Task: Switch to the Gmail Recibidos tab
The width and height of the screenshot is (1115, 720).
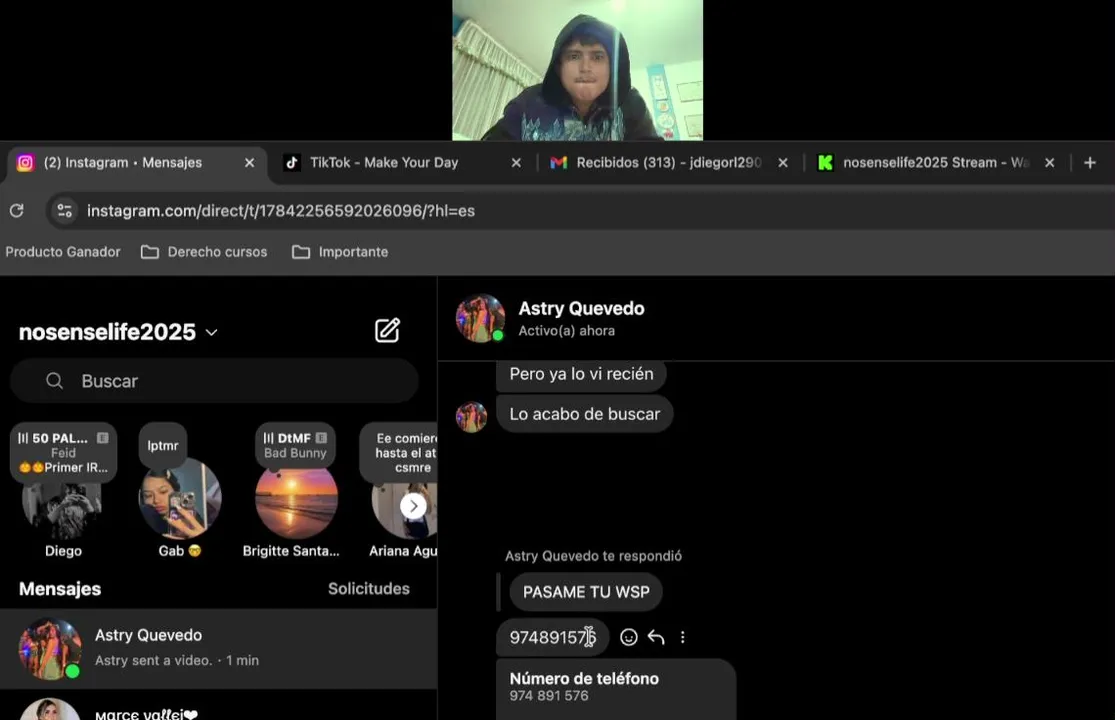Action: 669,163
